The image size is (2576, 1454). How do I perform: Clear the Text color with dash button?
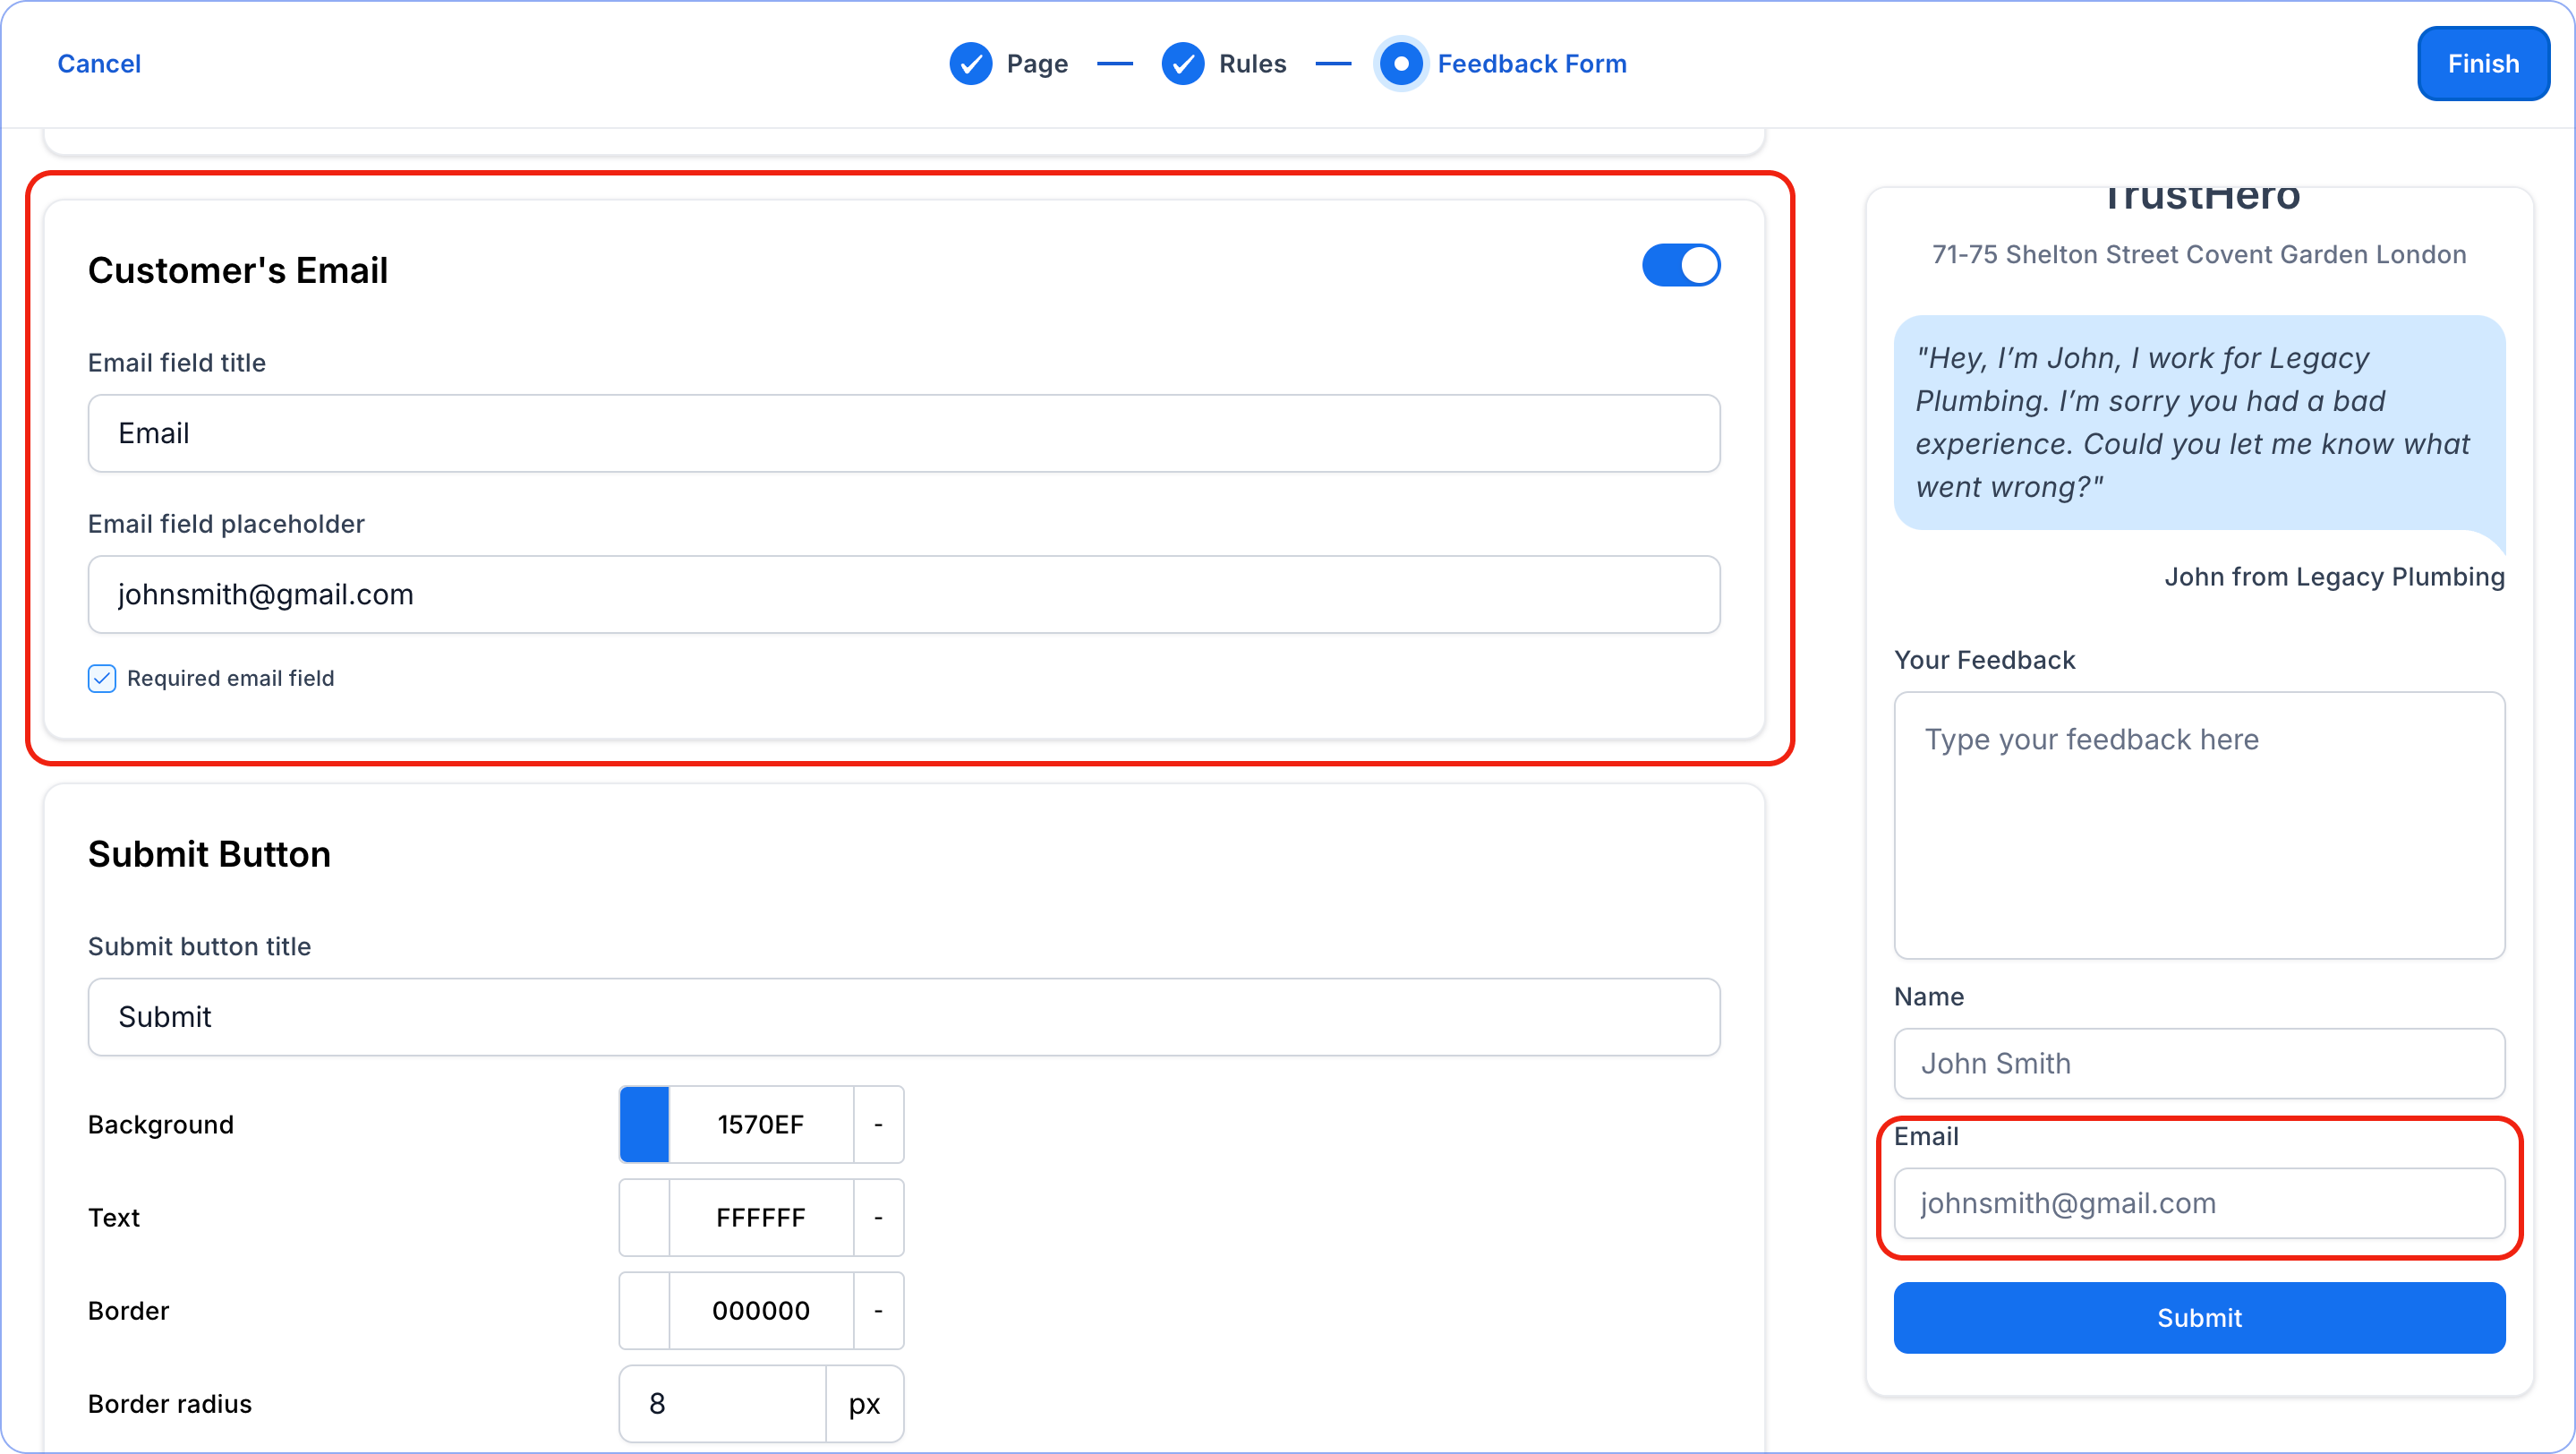click(x=878, y=1218)
